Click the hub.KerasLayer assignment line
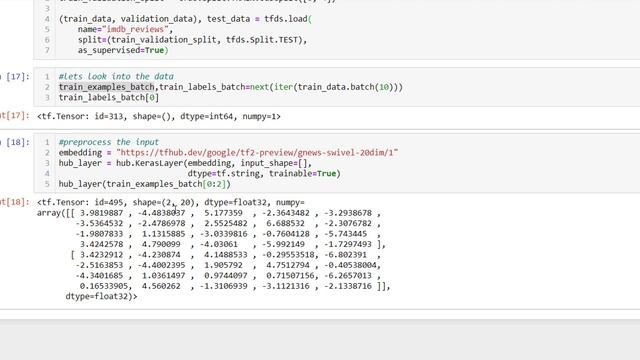 pyautogui.click(x=185, y=163)
